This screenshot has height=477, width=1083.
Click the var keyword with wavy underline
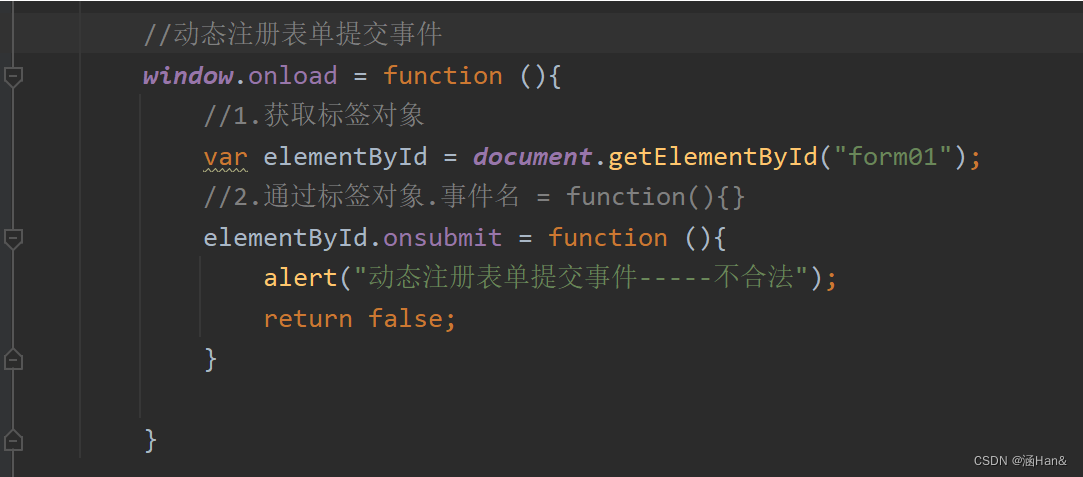tap(226, 157)
